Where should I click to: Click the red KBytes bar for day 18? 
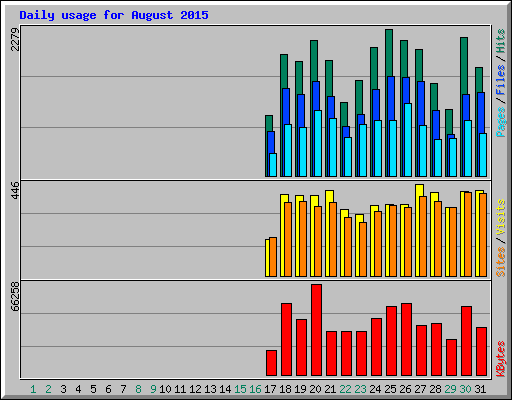click(x=286, y=339)
